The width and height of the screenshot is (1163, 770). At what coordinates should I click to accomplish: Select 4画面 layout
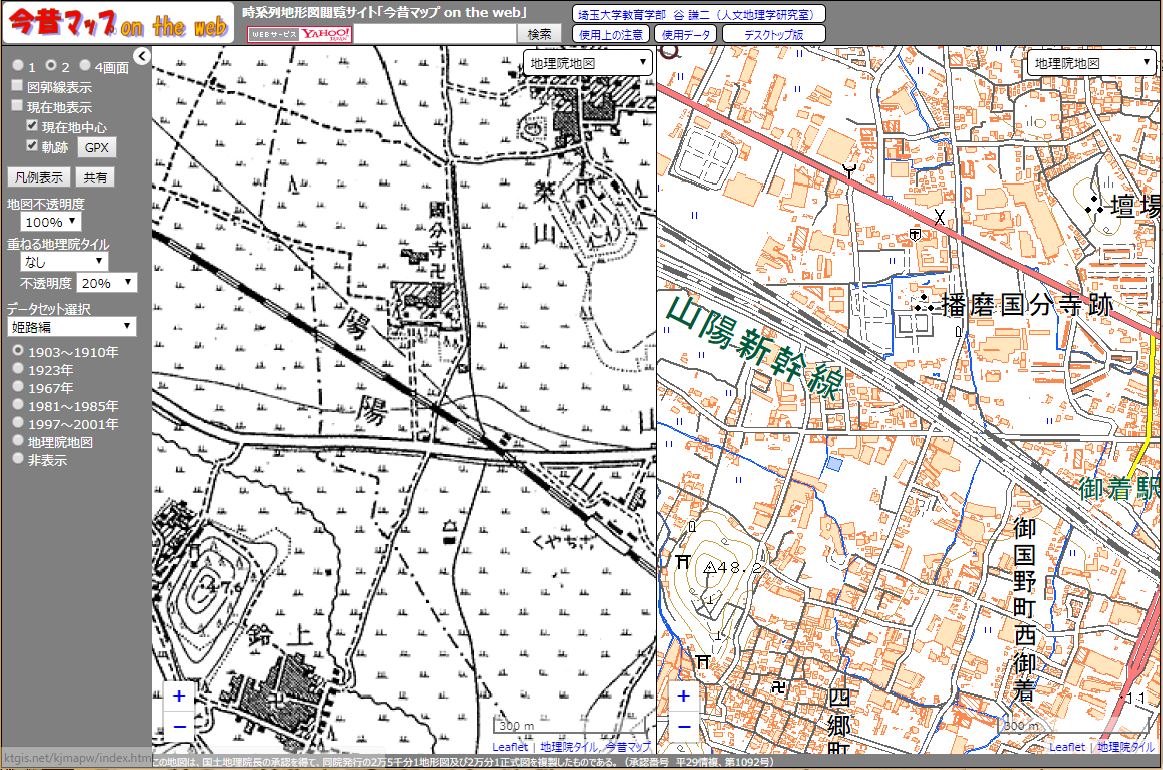pyautogui.click(x=85, y=65)
